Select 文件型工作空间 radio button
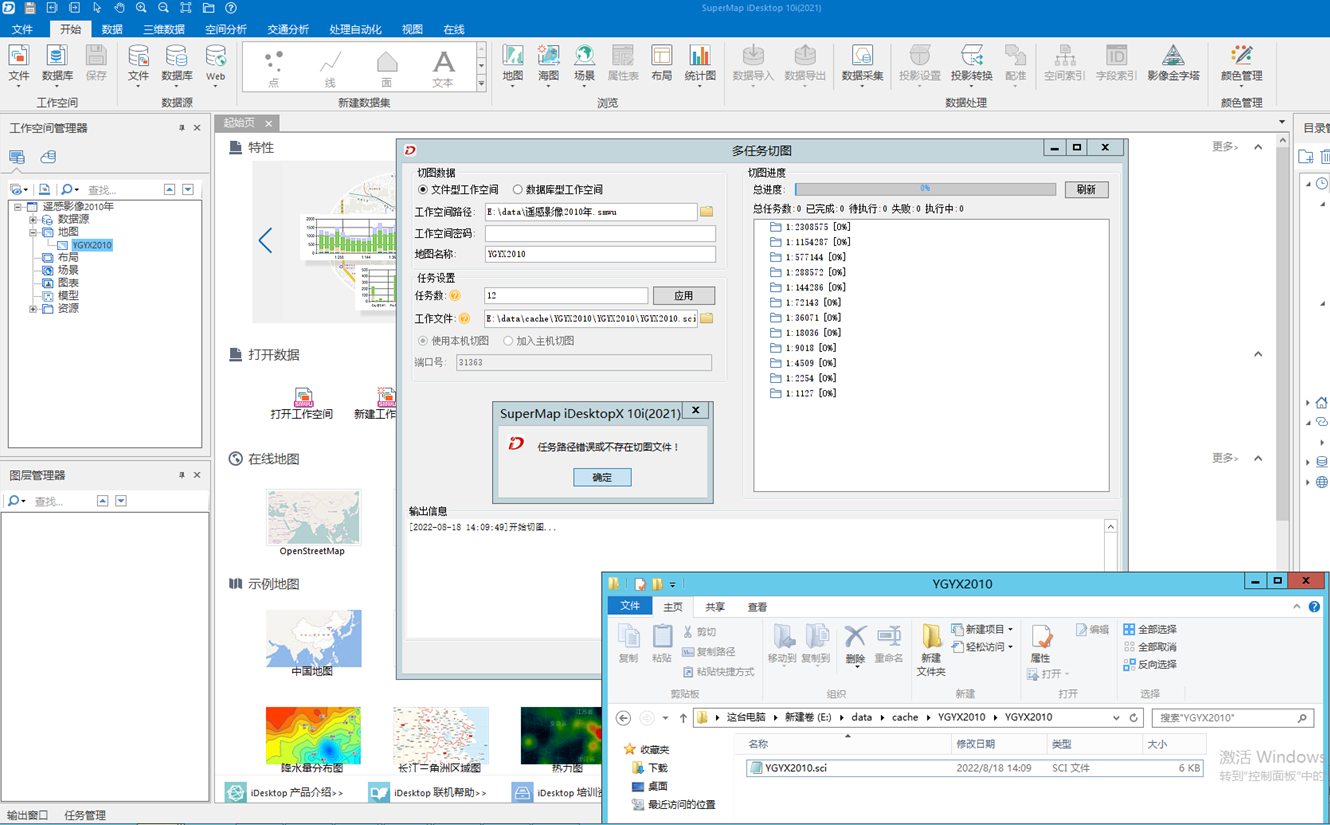This screenshot has height=825, width=1330. (x=423, y=189)
